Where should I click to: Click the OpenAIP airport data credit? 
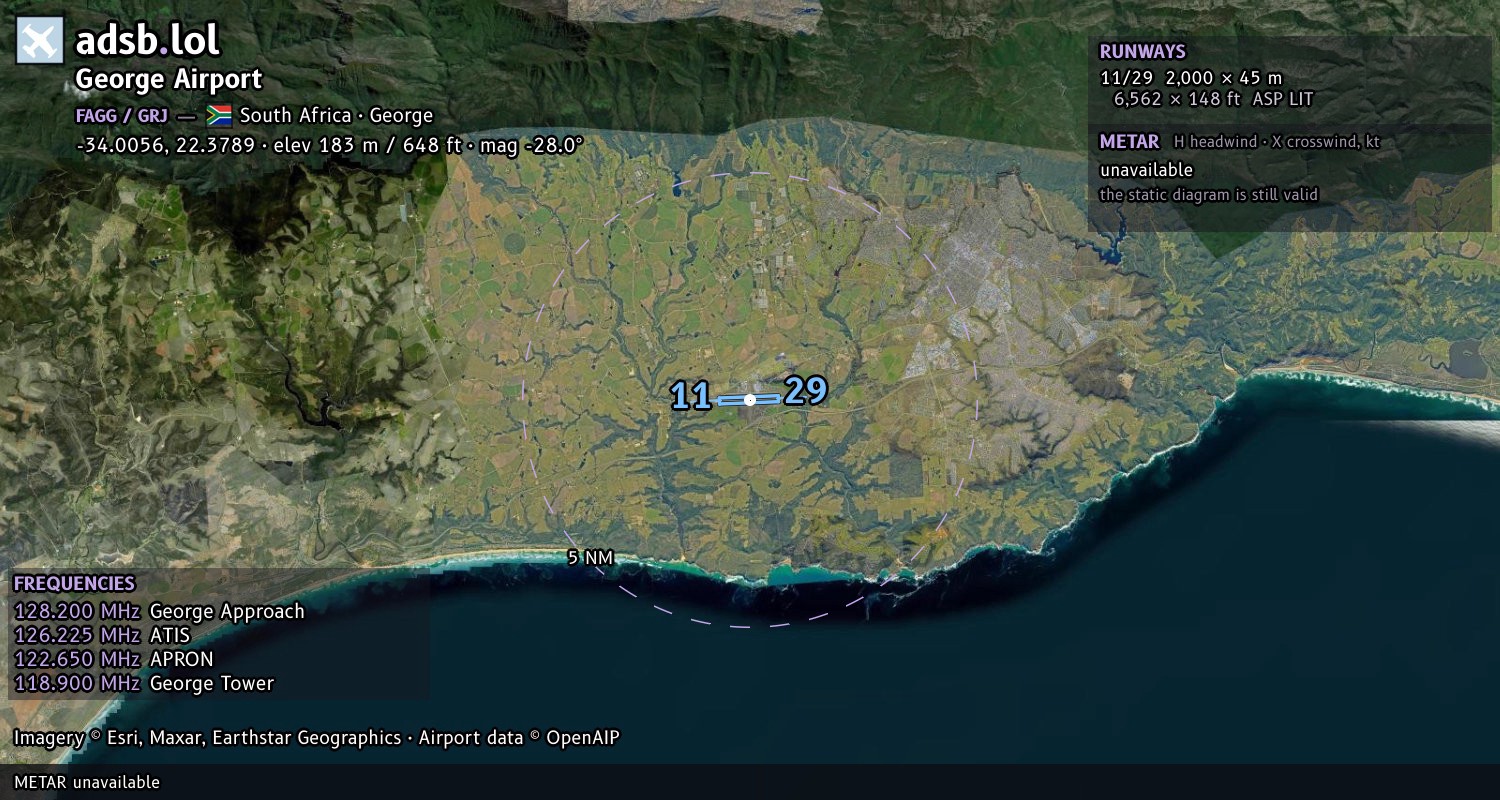pyautogui.click(x=519, y=738)
